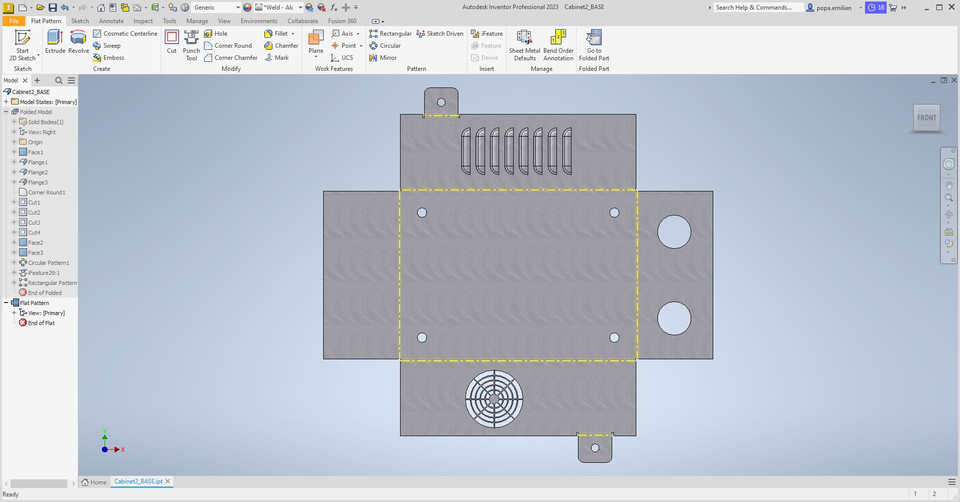The image size is (960, 502).
Task: Search the model browser
Action: pos(59,80)
